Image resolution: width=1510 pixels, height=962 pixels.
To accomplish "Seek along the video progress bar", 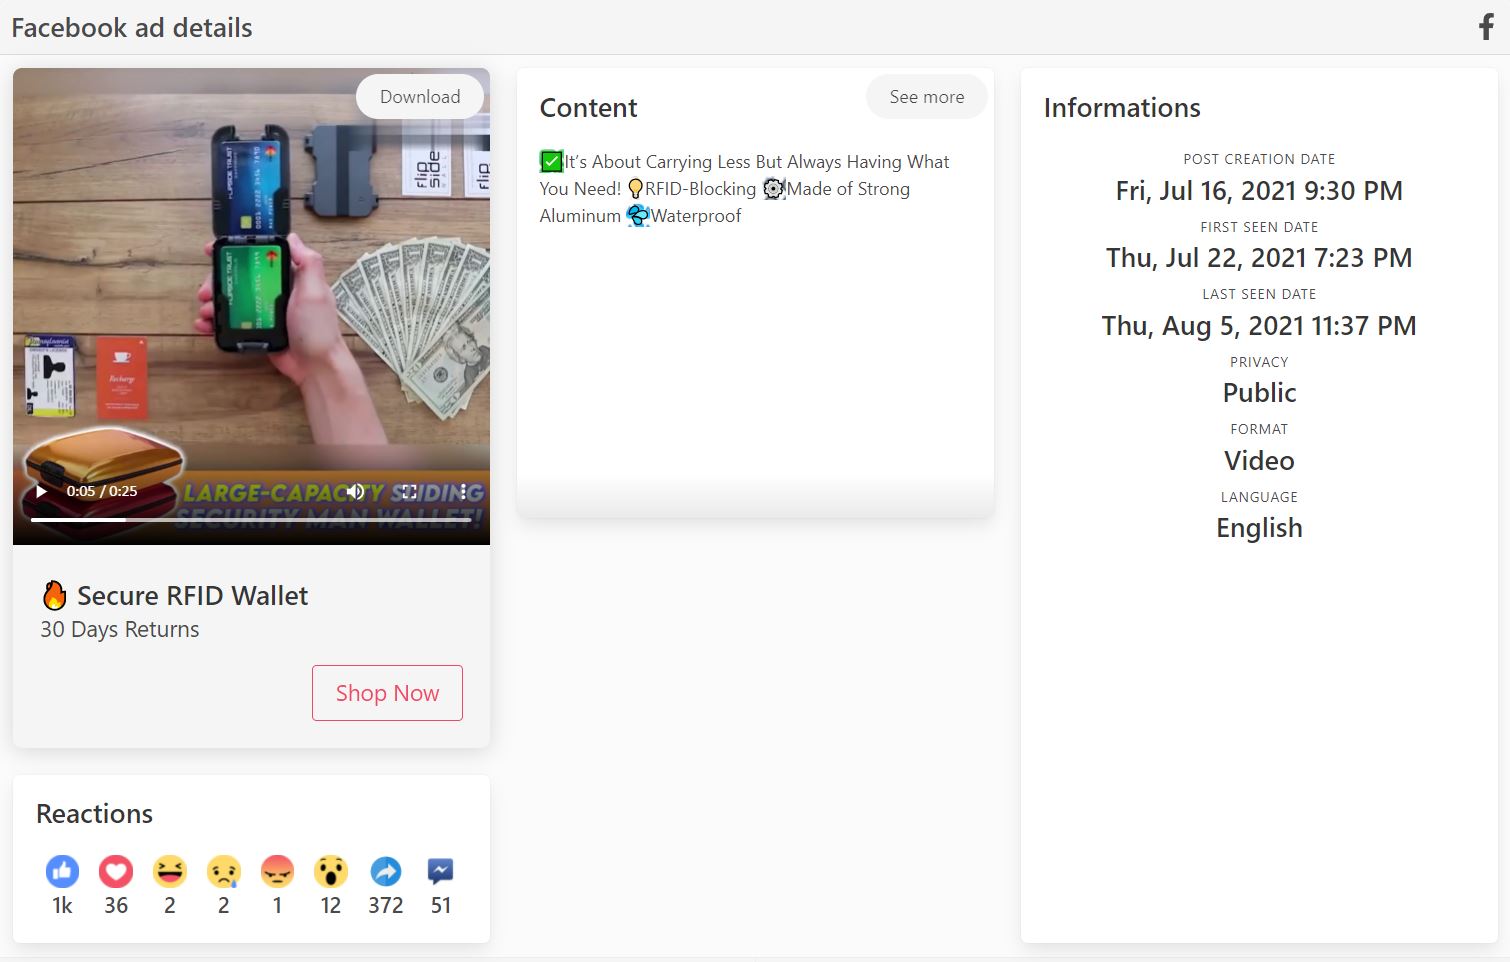I will [250, 519].
